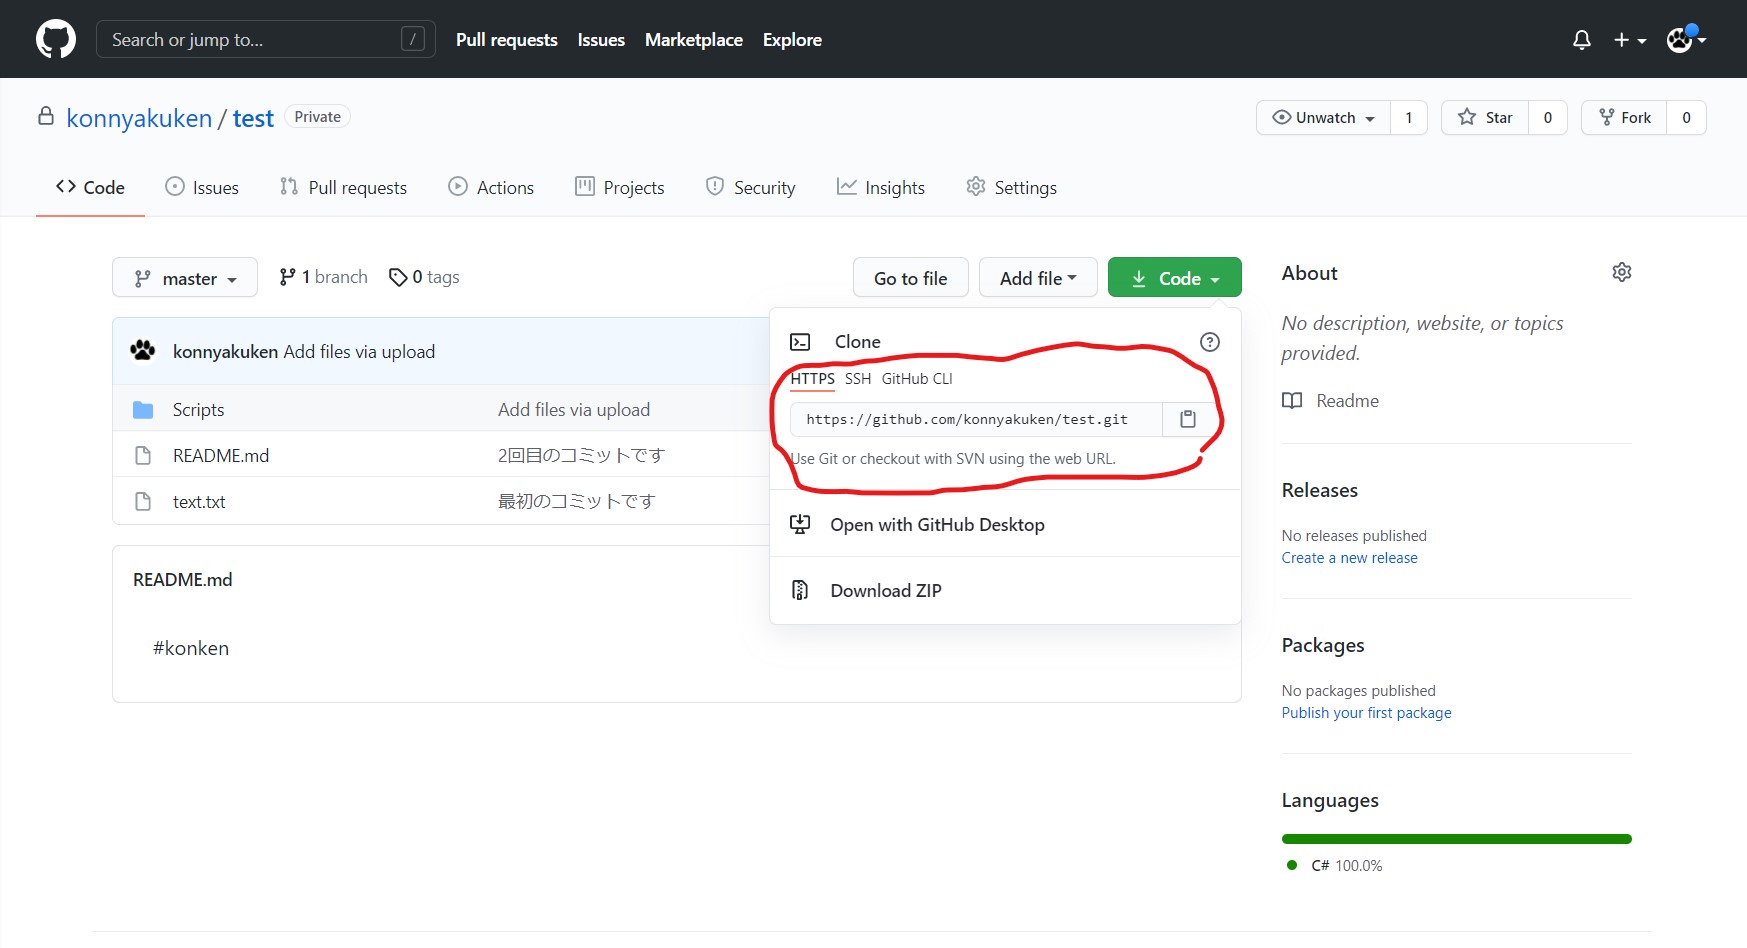Select the SSH clone option
Screen dimensions: 1747x948
pyautogui.click(x=858, y=379)
